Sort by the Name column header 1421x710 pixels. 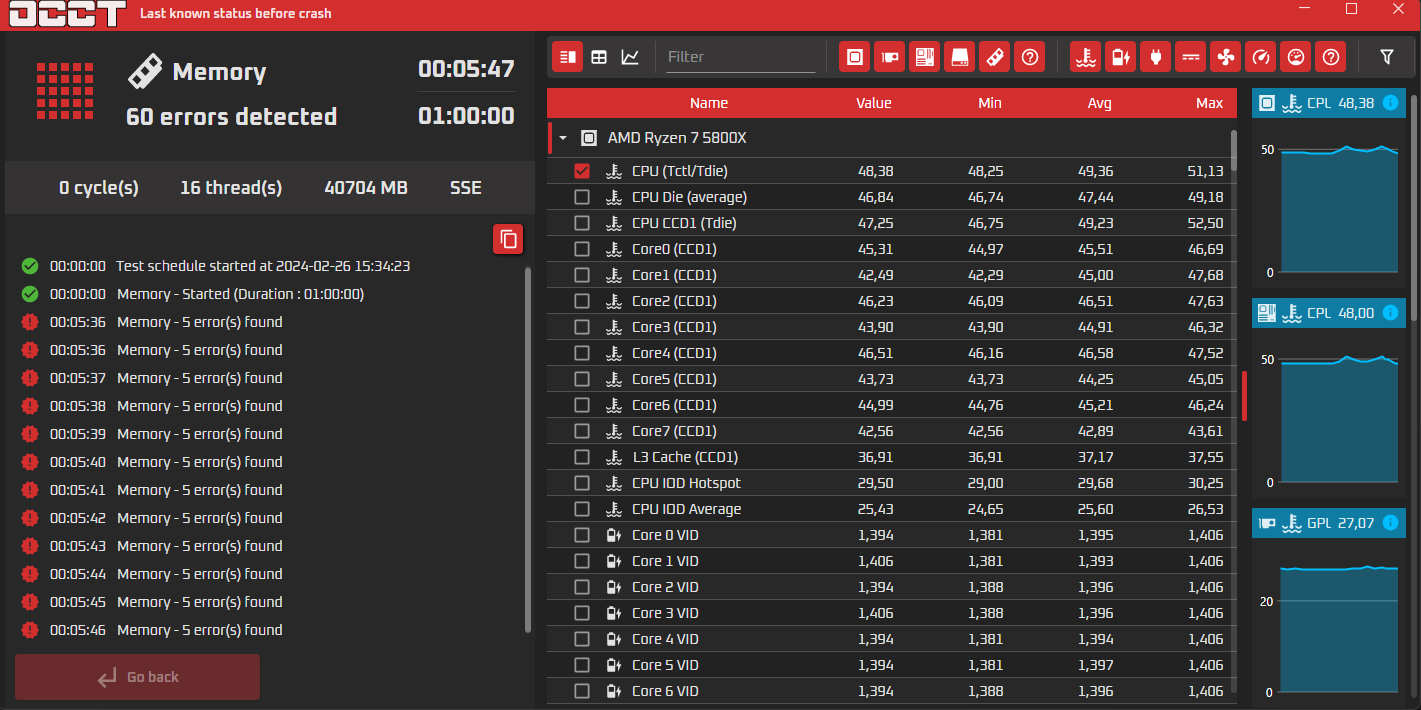click(709, 103)
